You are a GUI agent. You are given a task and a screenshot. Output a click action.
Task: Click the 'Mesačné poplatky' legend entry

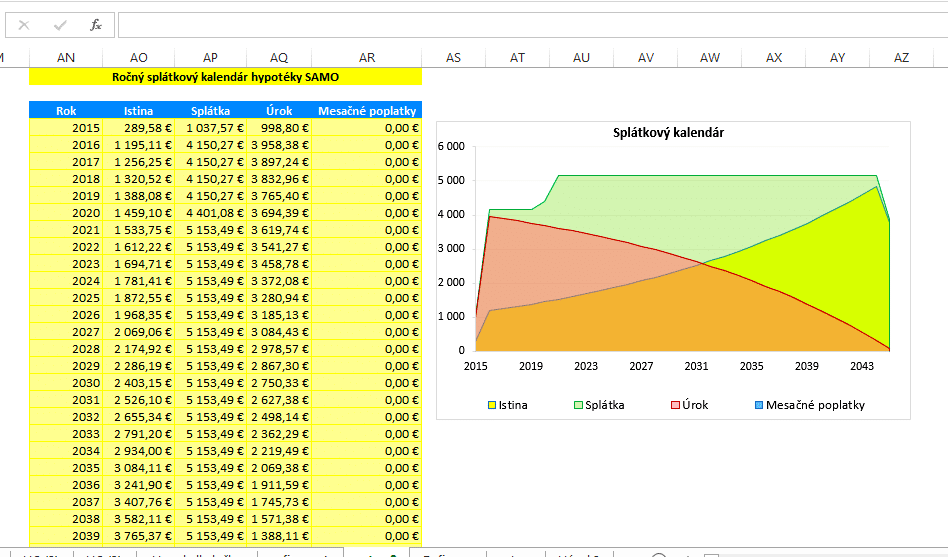(x=810, y=405)
